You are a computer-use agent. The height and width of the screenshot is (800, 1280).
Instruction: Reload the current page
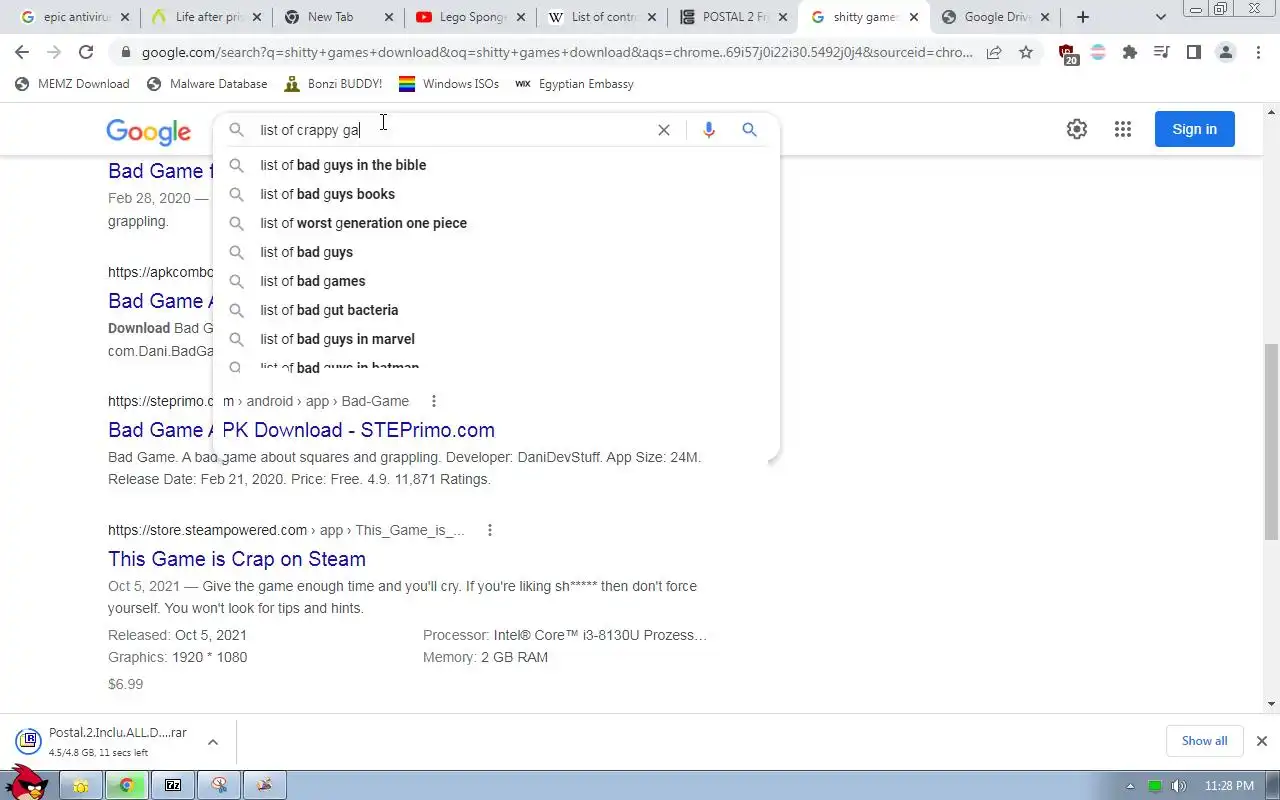(86, 53)
